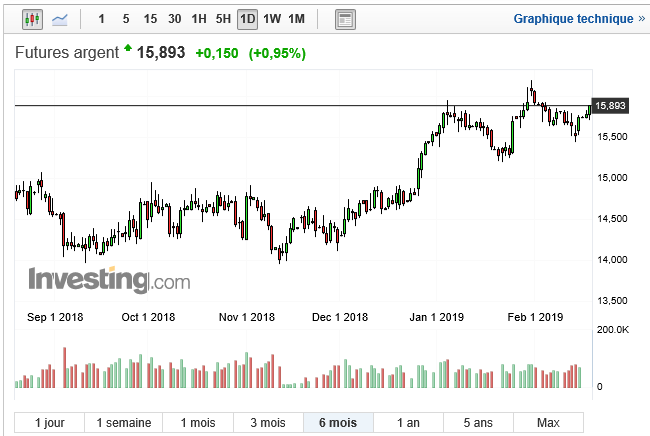
Task: Choose the 1H interval
Action: [199, 19]
